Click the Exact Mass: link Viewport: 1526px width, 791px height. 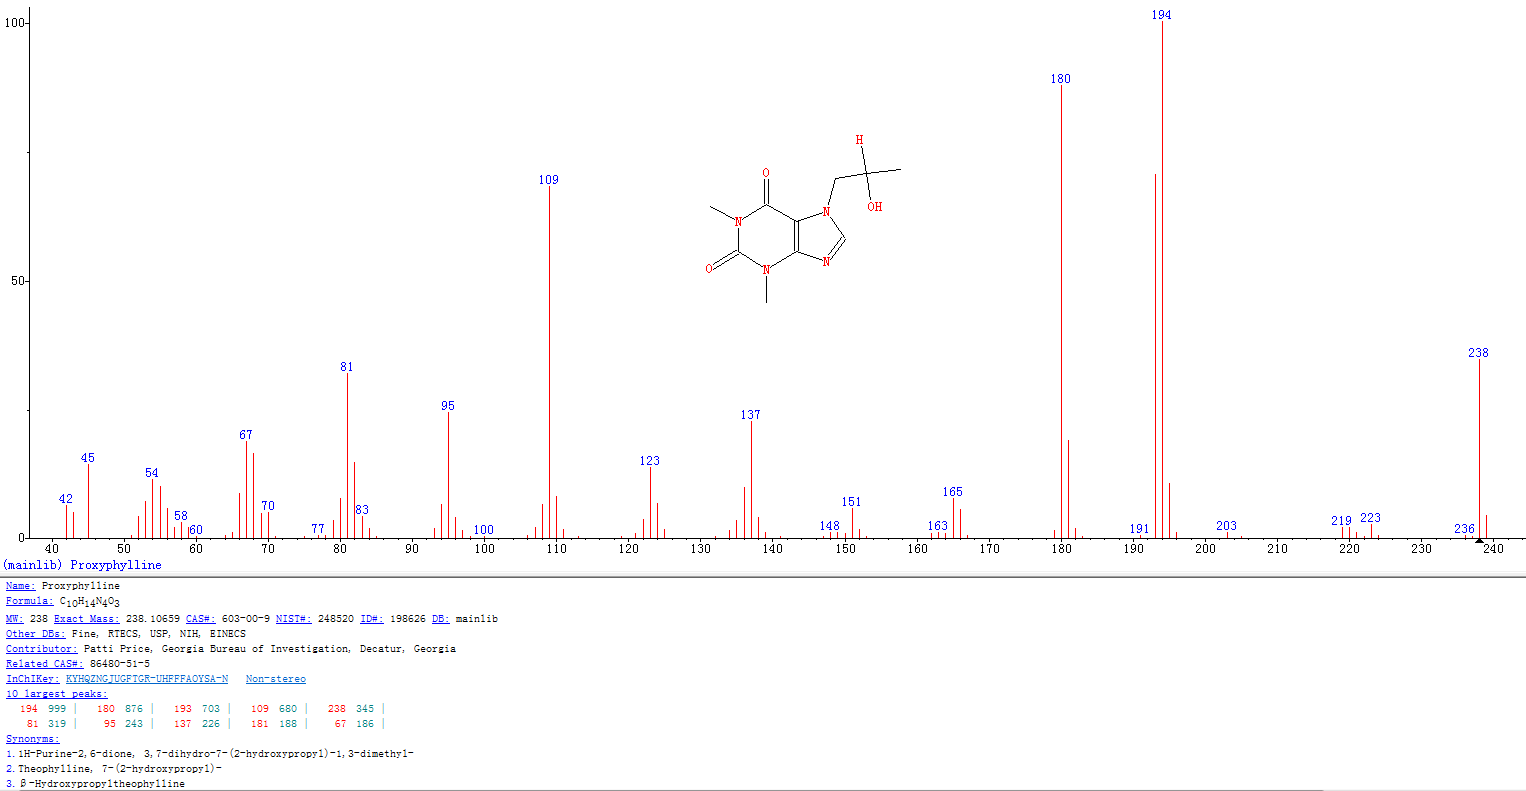(x=86, y=619)
